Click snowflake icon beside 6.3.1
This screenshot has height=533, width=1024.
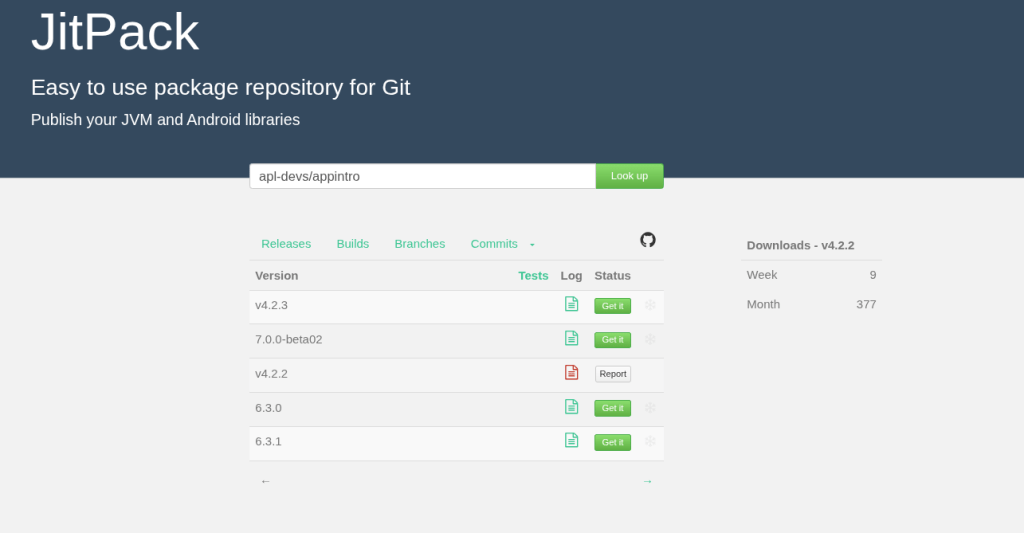click(650, 441)
